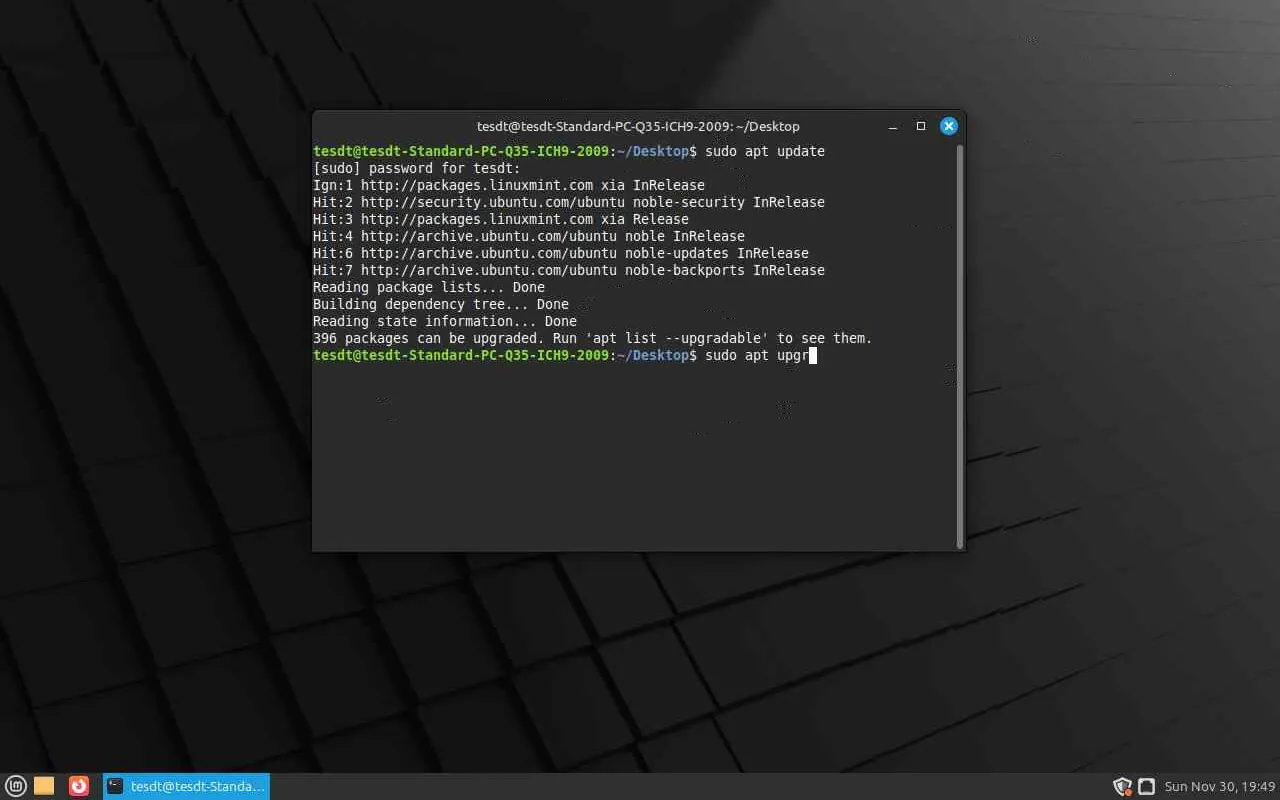Click the 'Ign:1' linuxmint xia InRelease line
The height and width of the screenshot is (800, 1280).
(x=509, y=186)
